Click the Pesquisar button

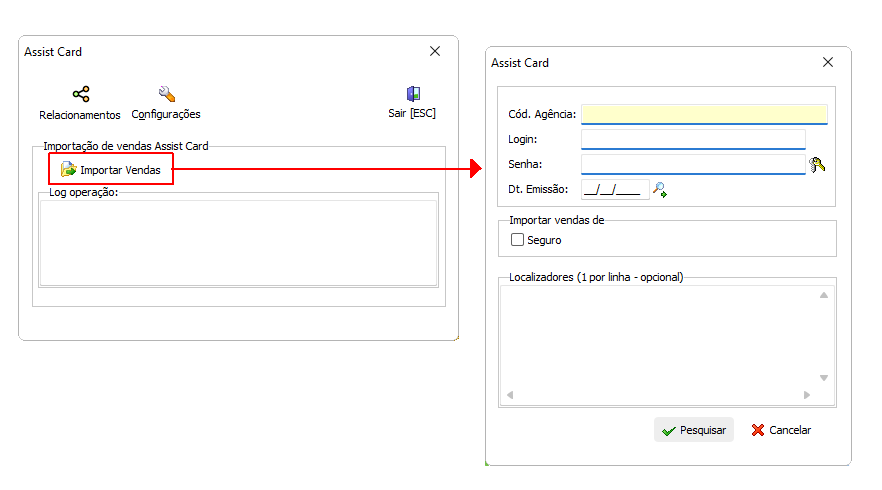694,430
